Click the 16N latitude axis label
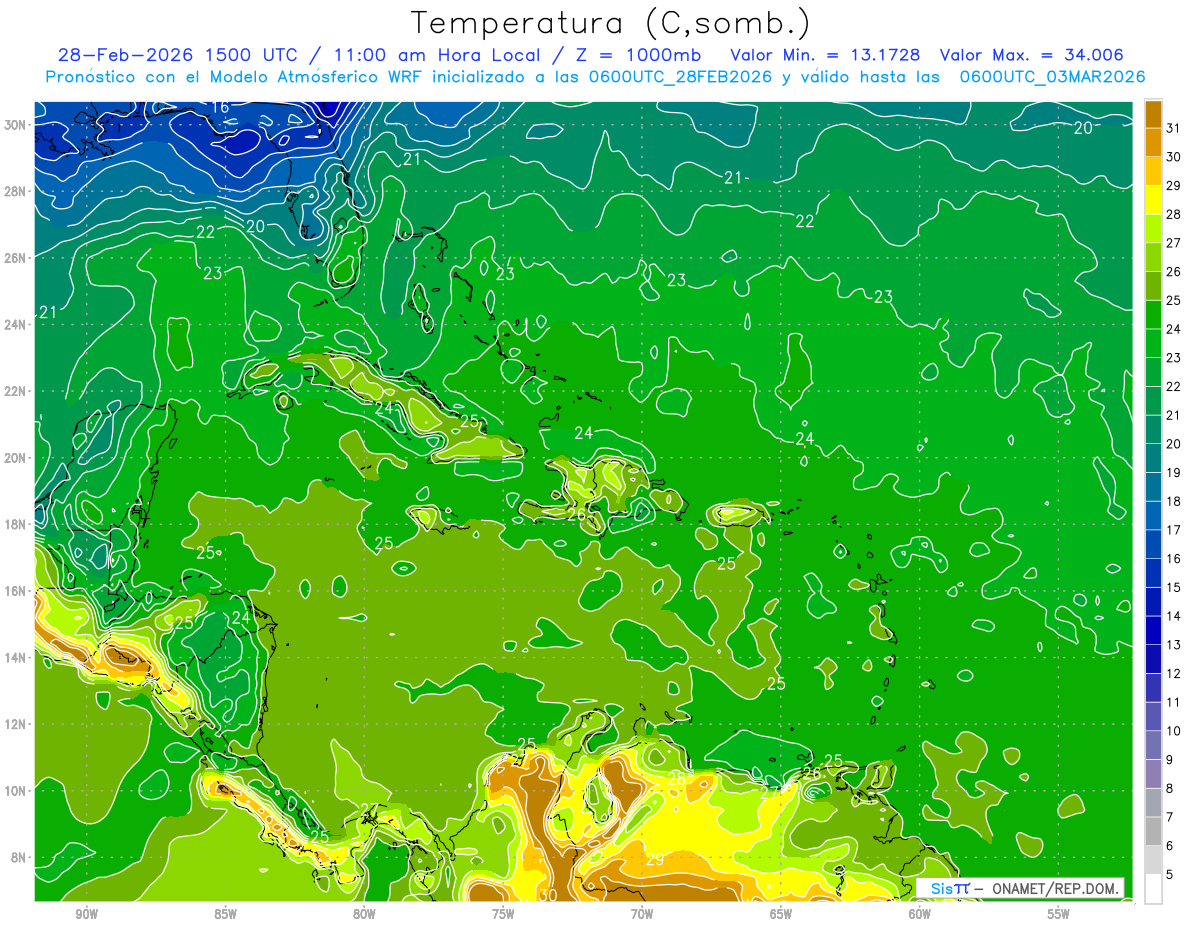 16,591
